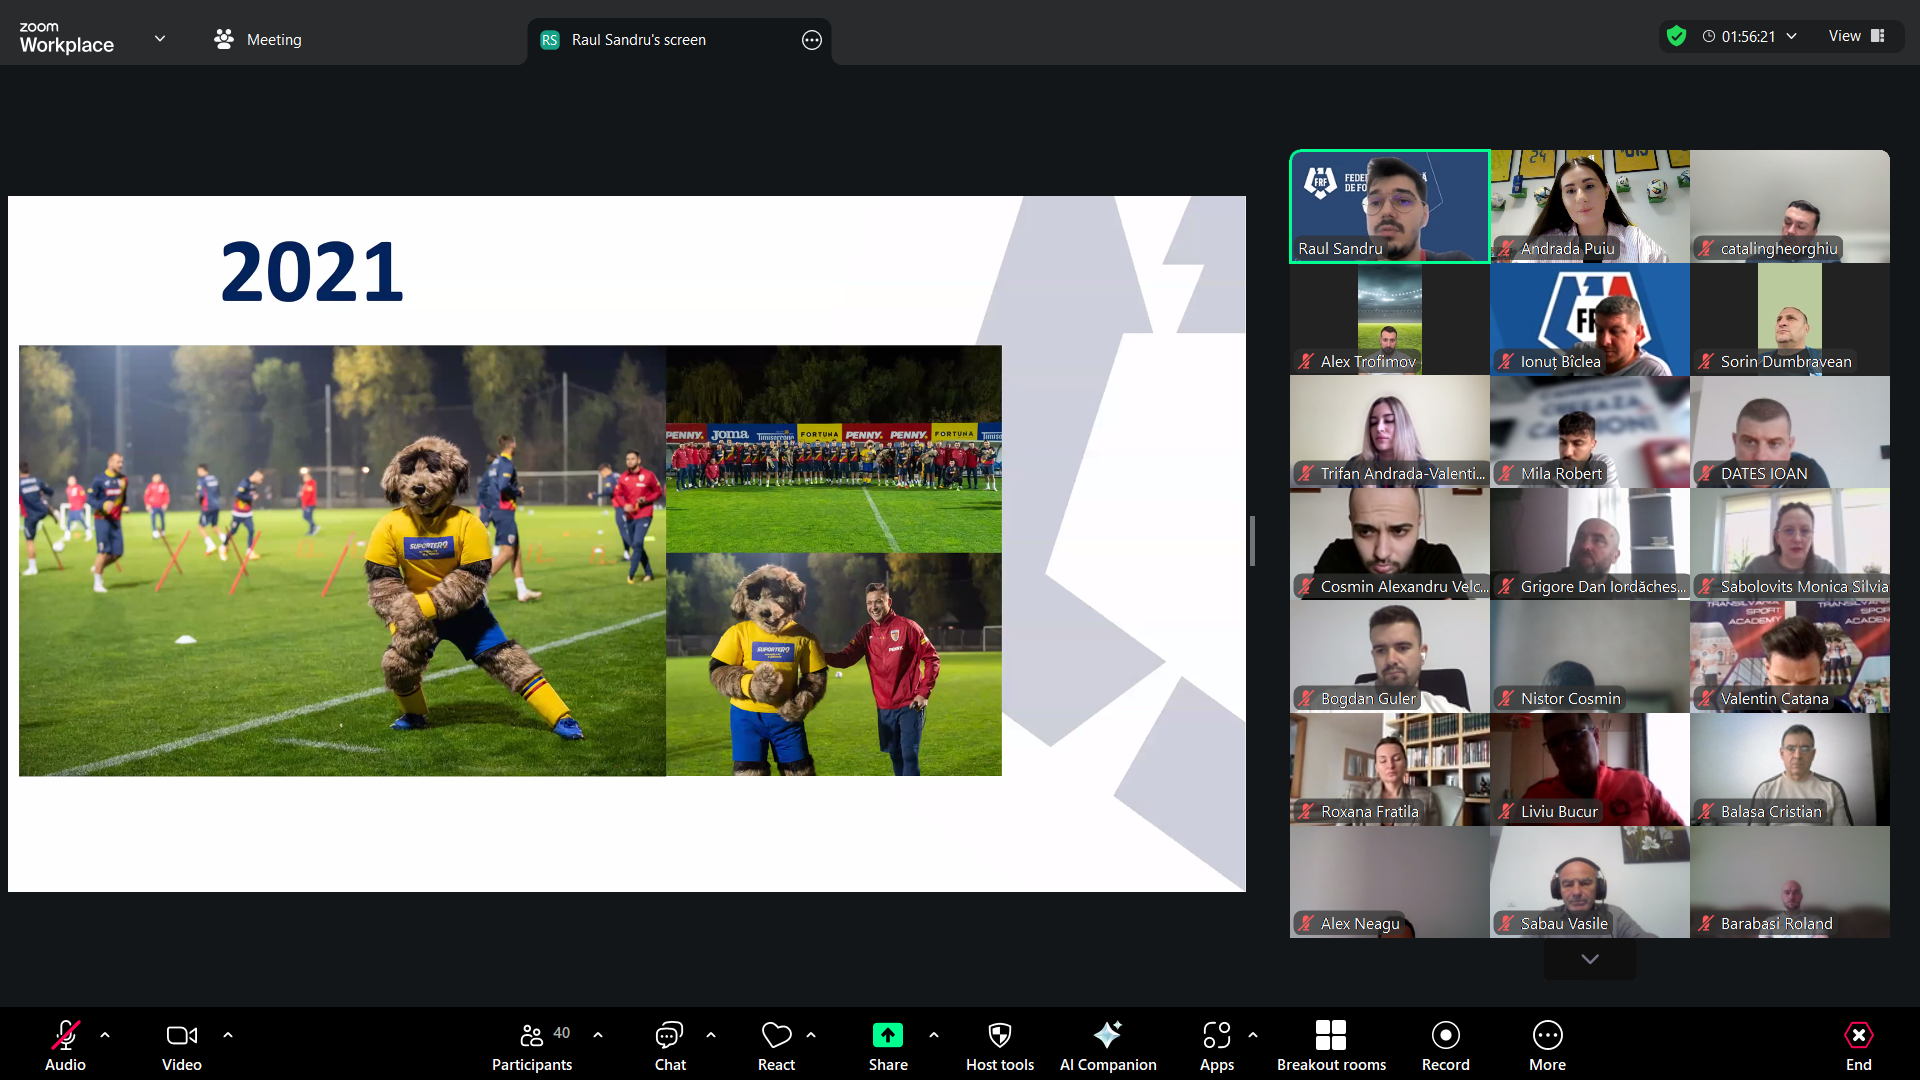Open Breakout rooms

(x=1330, y=1045)
